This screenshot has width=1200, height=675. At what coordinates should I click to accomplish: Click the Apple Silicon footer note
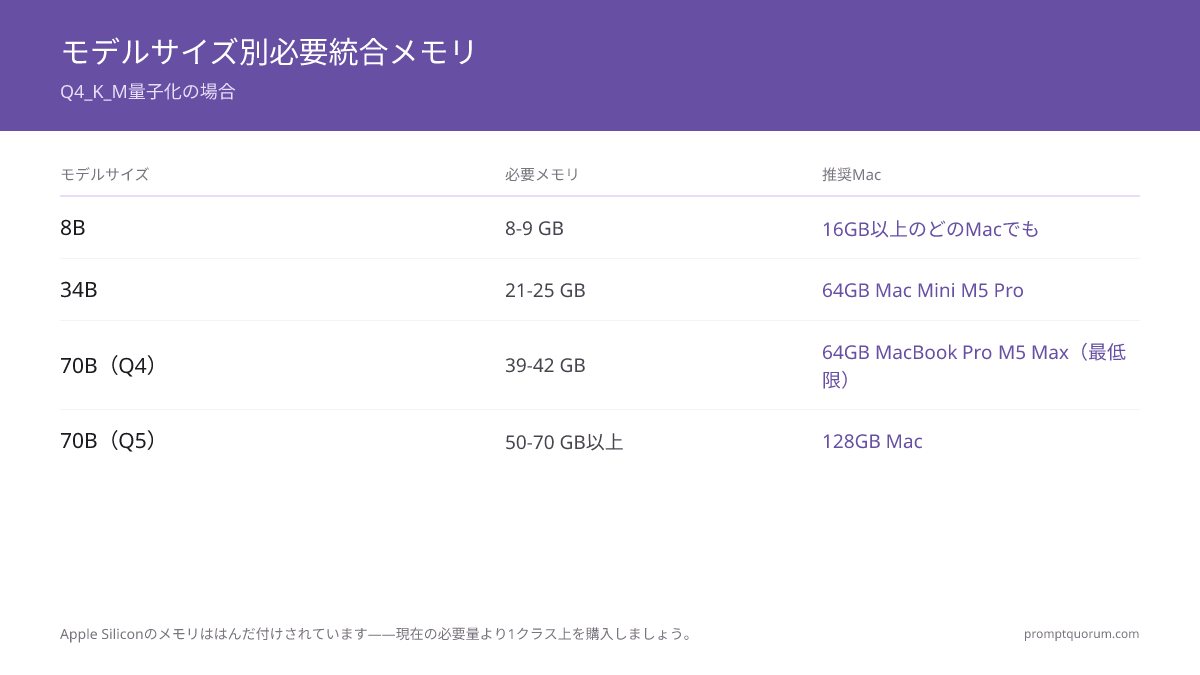coord(377,634)
